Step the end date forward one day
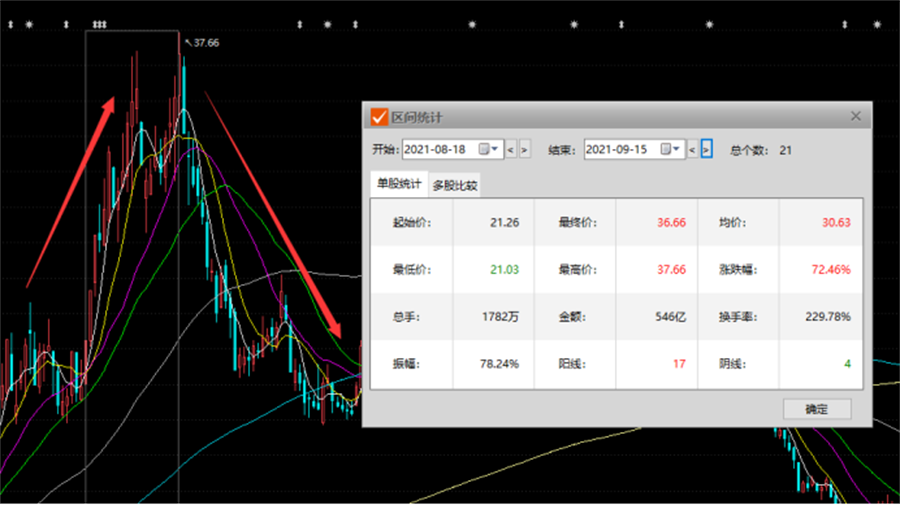The width and height of the screenshot is (900, 505). point(707,150)
